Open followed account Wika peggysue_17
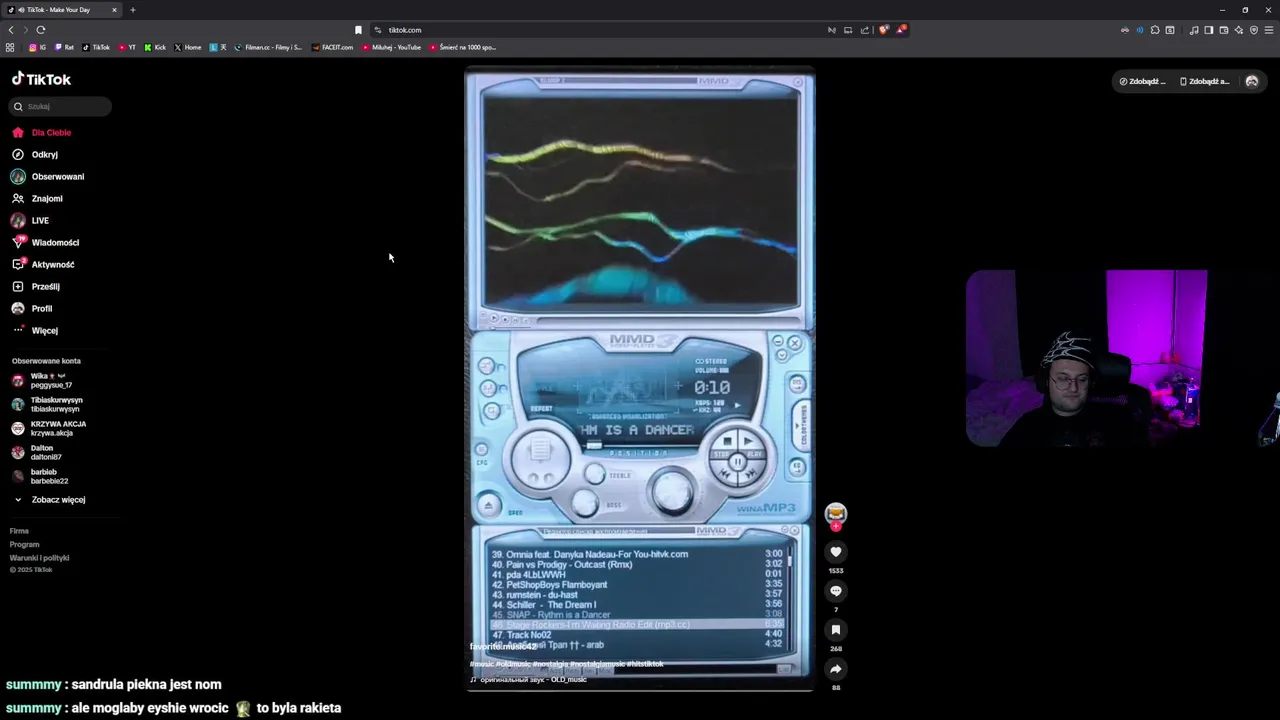 point(40,380)
